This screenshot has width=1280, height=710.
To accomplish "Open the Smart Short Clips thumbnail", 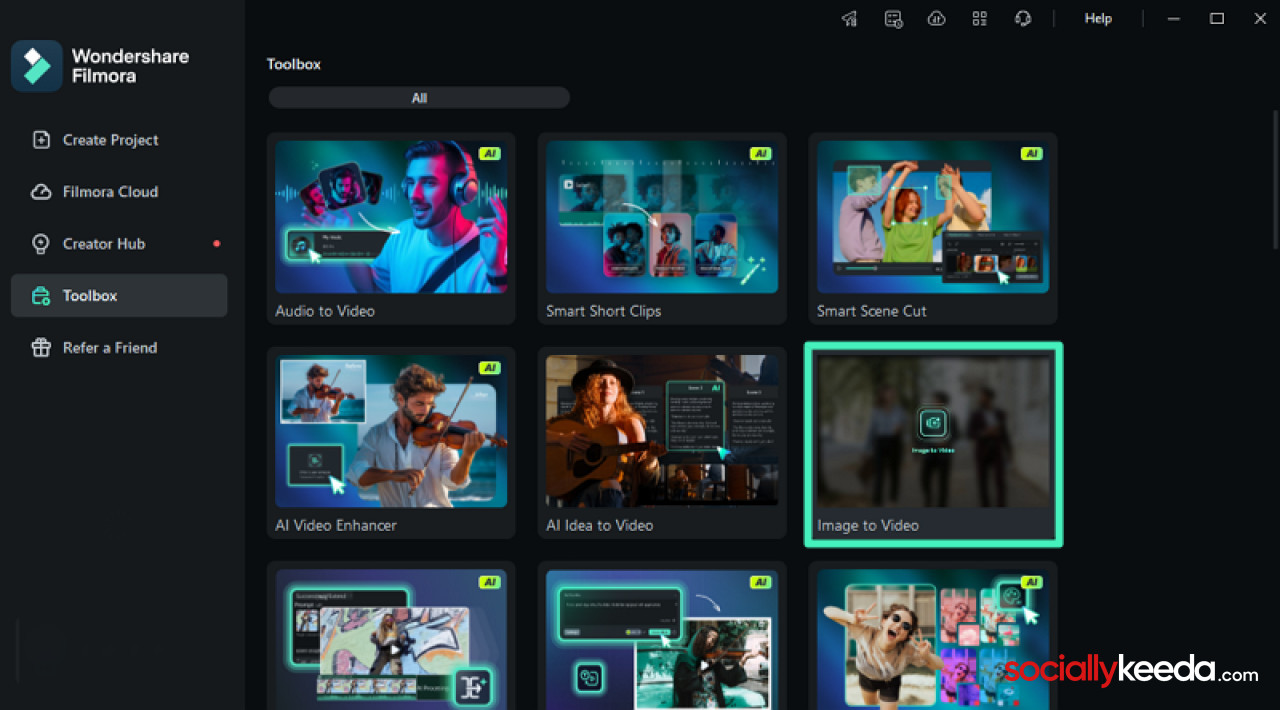I will 662,217.
